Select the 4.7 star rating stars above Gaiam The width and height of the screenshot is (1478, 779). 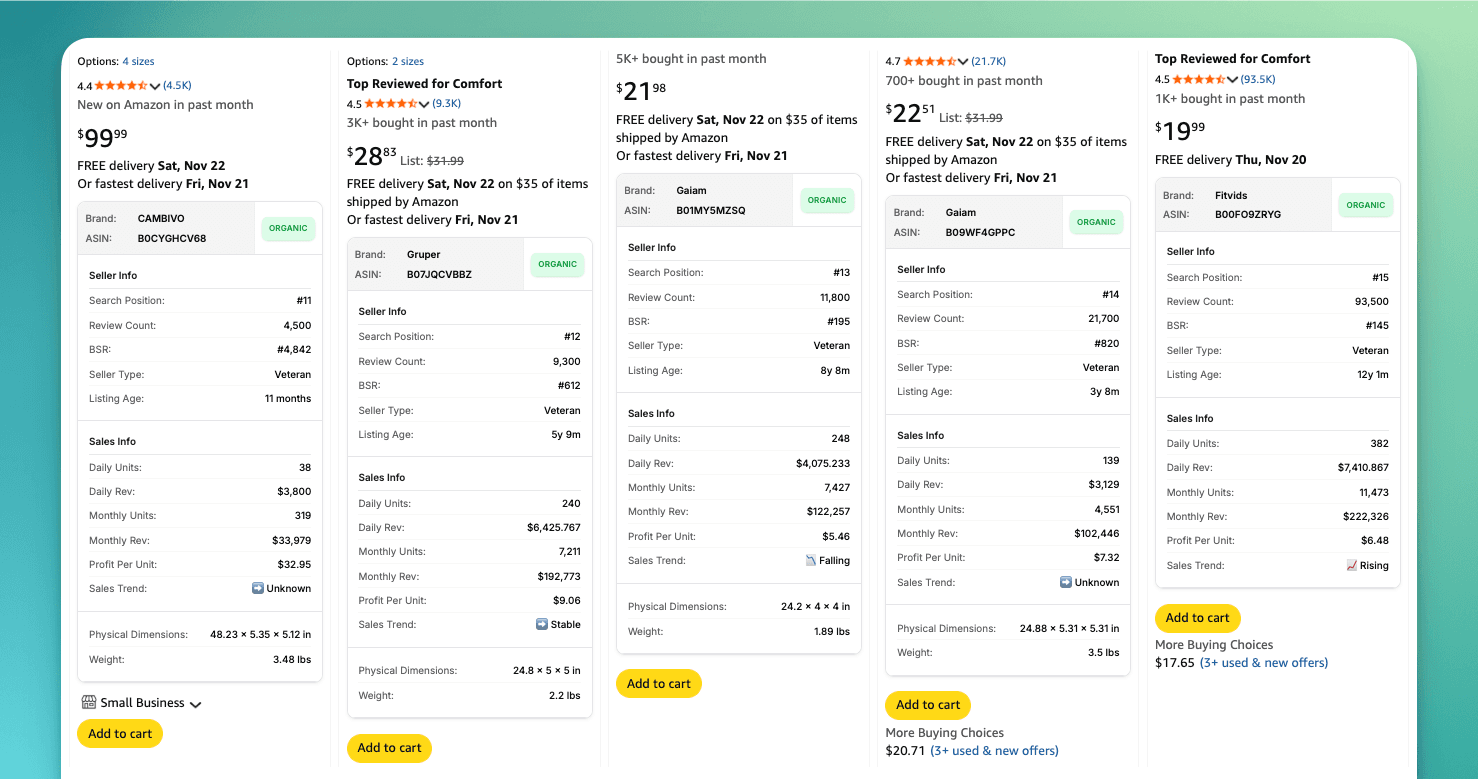(x=929, y=60)
